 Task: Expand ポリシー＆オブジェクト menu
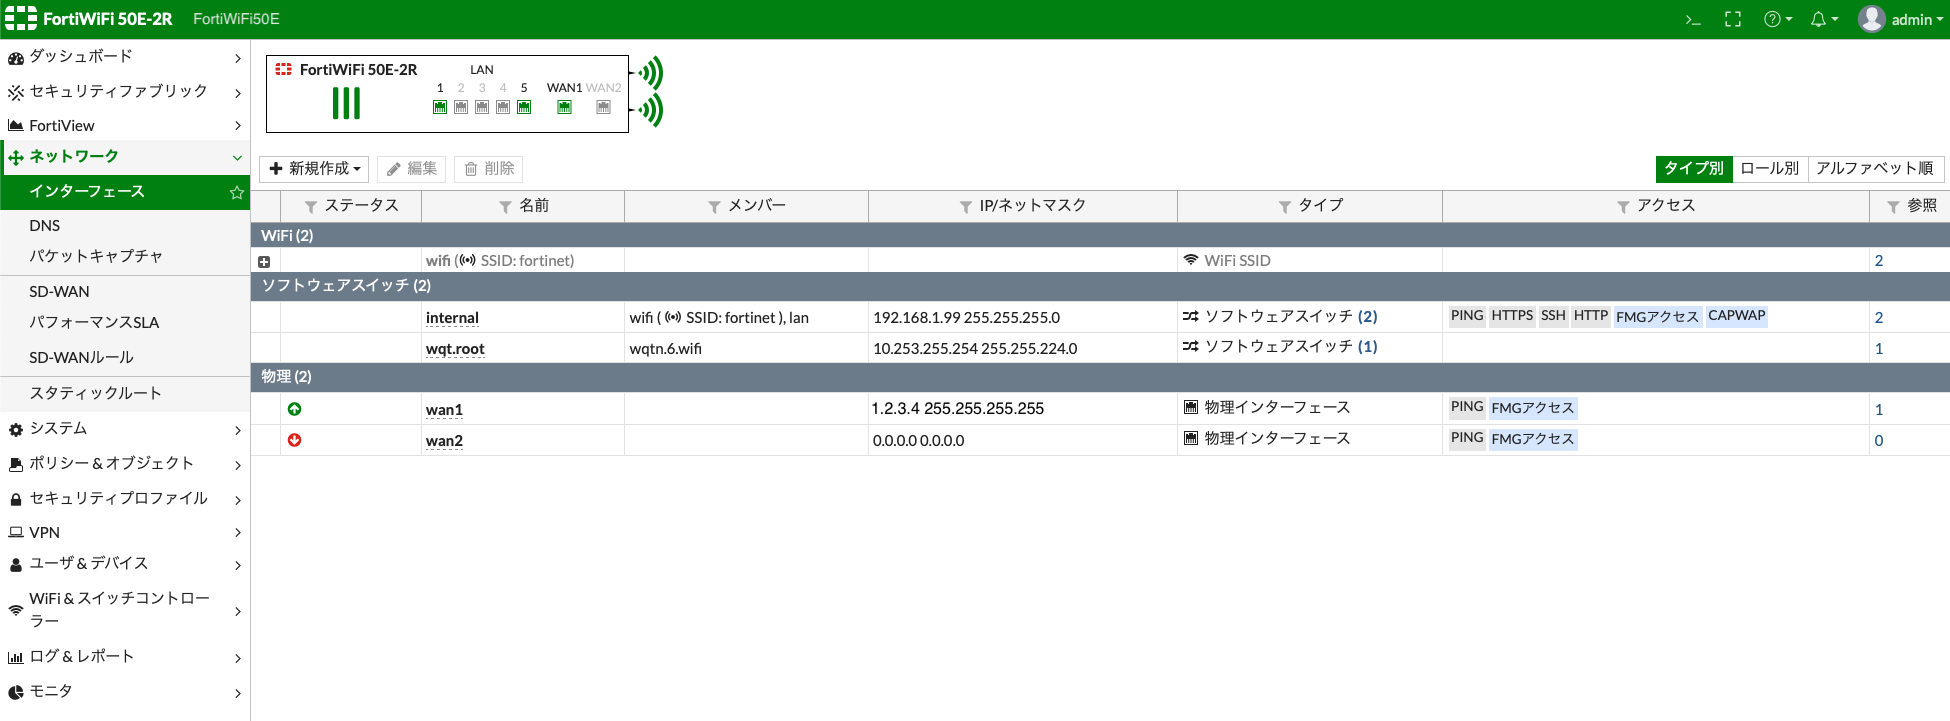tap(125, 464)
